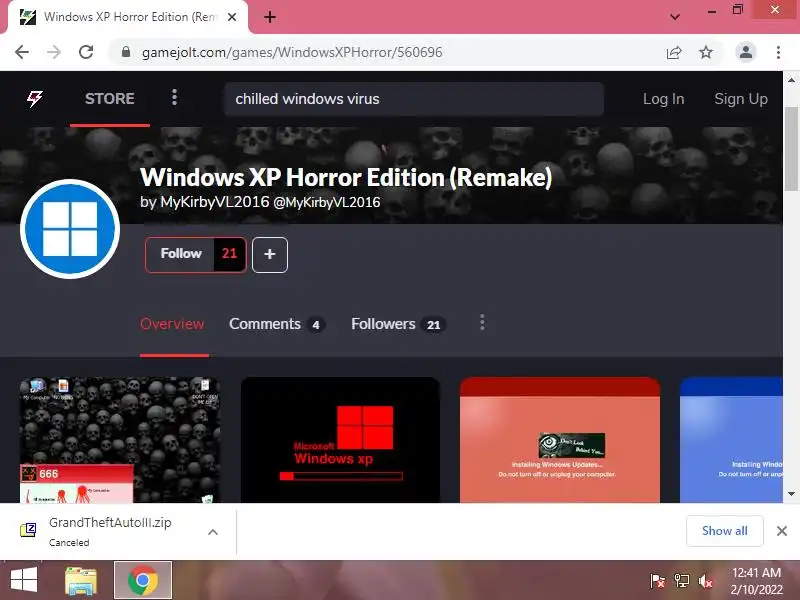Click the network tray icon
This screenshot has height=600, width=800.
click(x=682, y=581)
